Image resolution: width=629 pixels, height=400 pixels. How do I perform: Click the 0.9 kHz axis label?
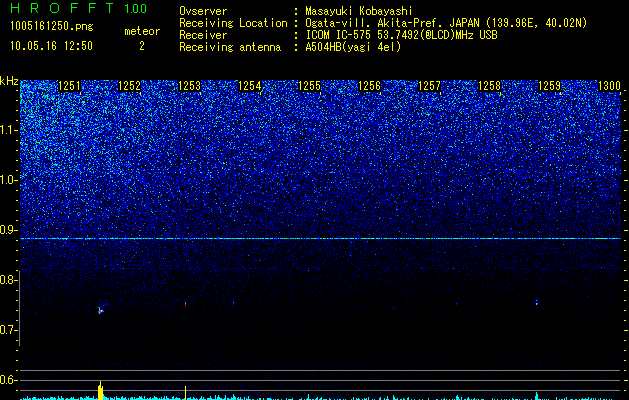point(8,230)
